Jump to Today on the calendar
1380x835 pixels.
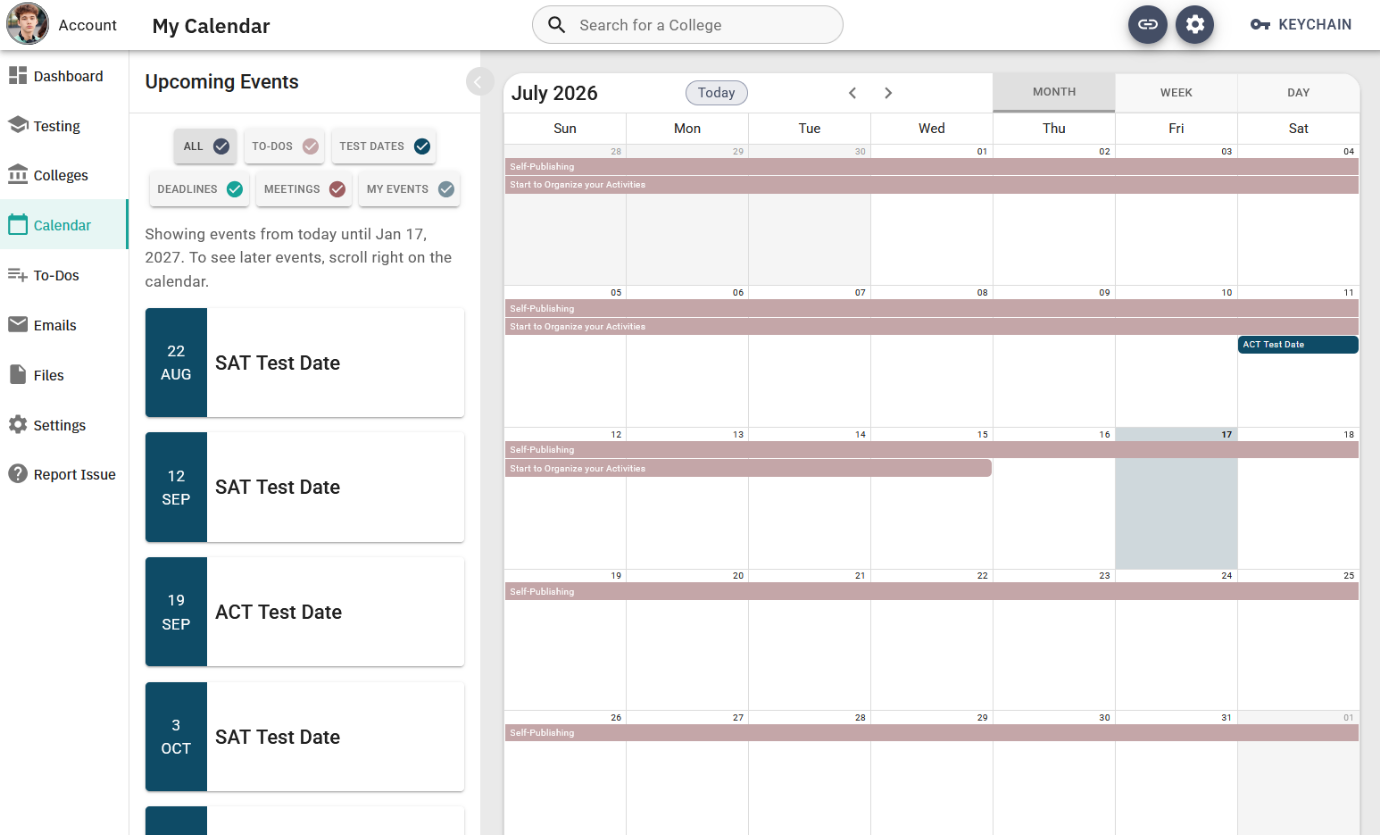click(716, 93)
